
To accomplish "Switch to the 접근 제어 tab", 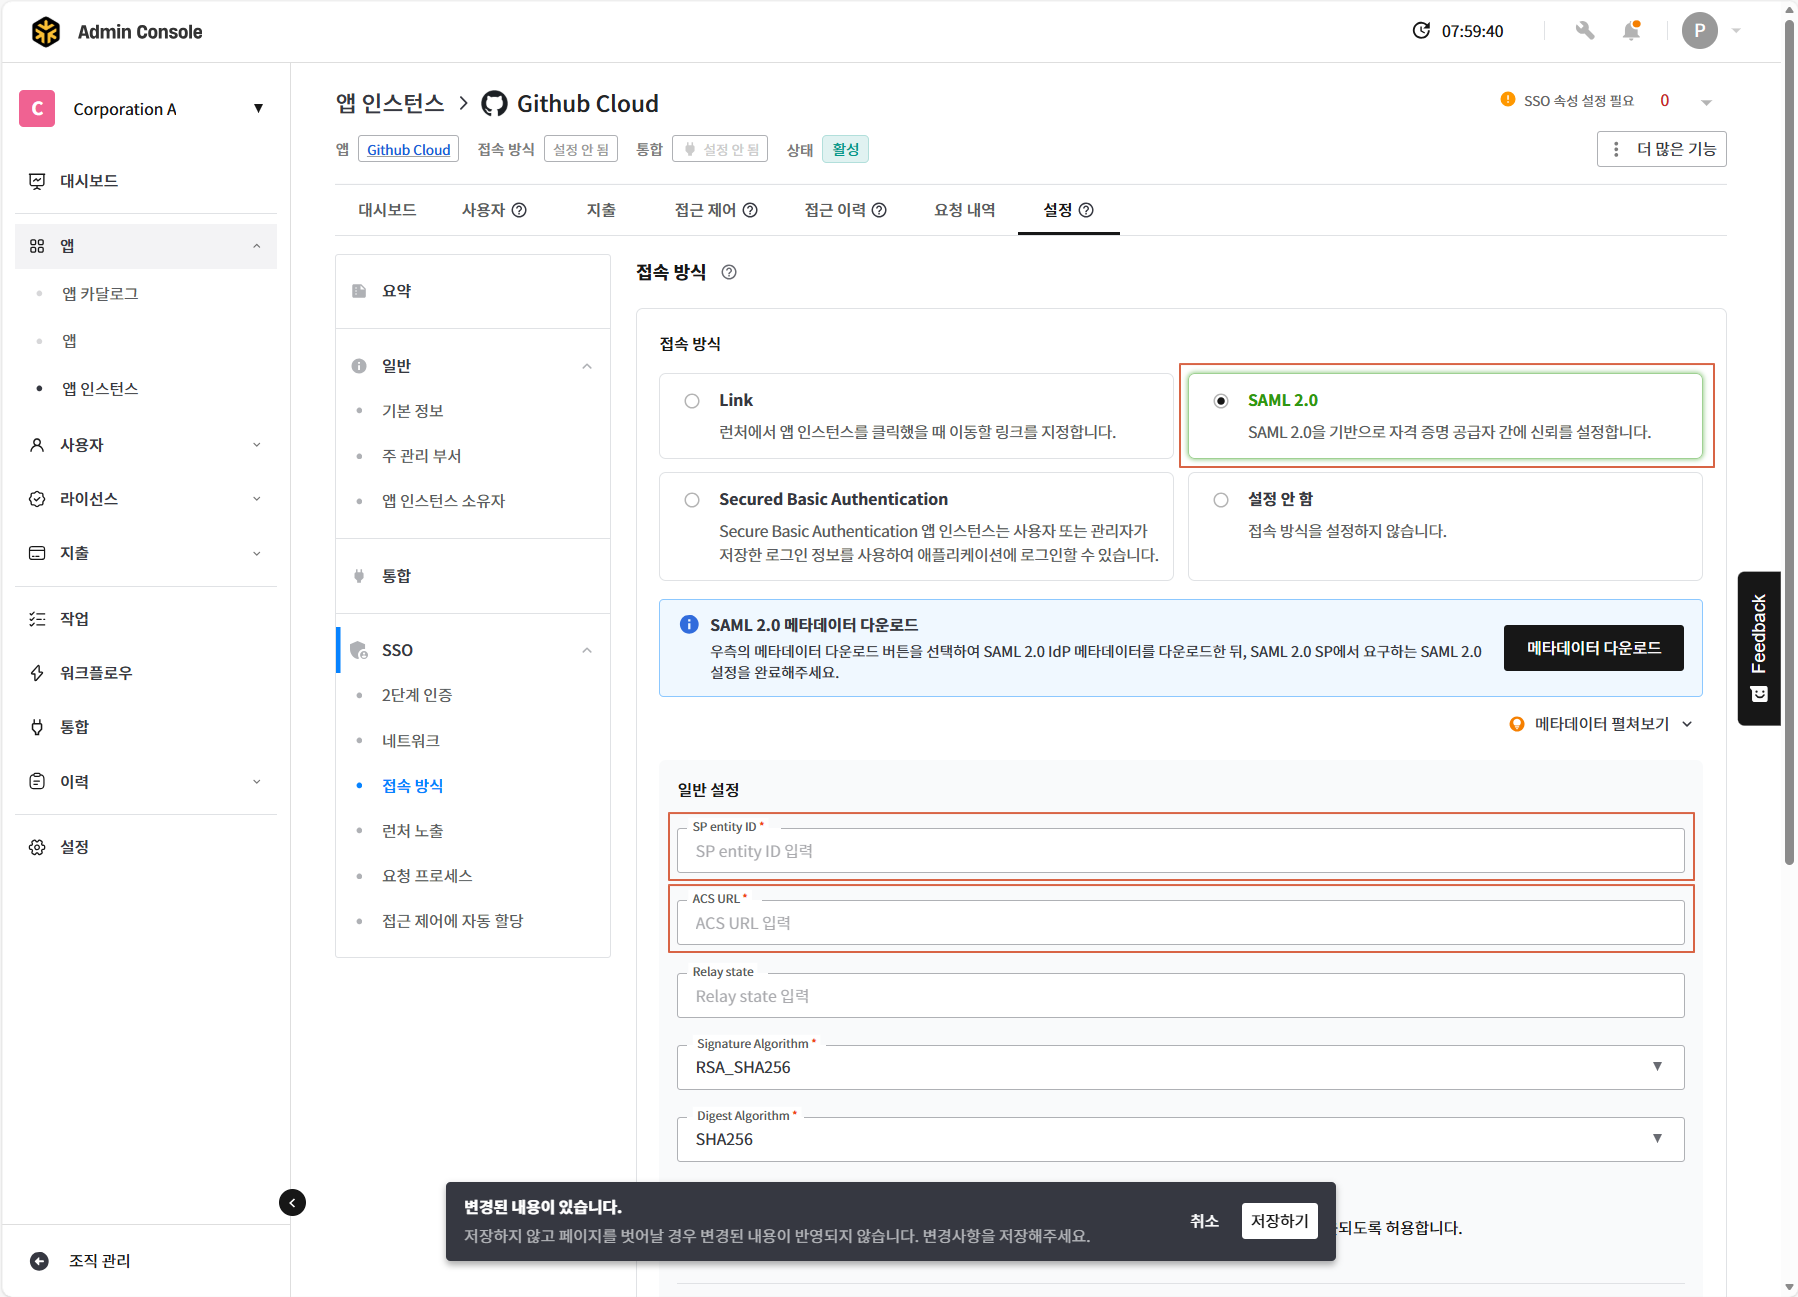I will click(x=715, y=210).
